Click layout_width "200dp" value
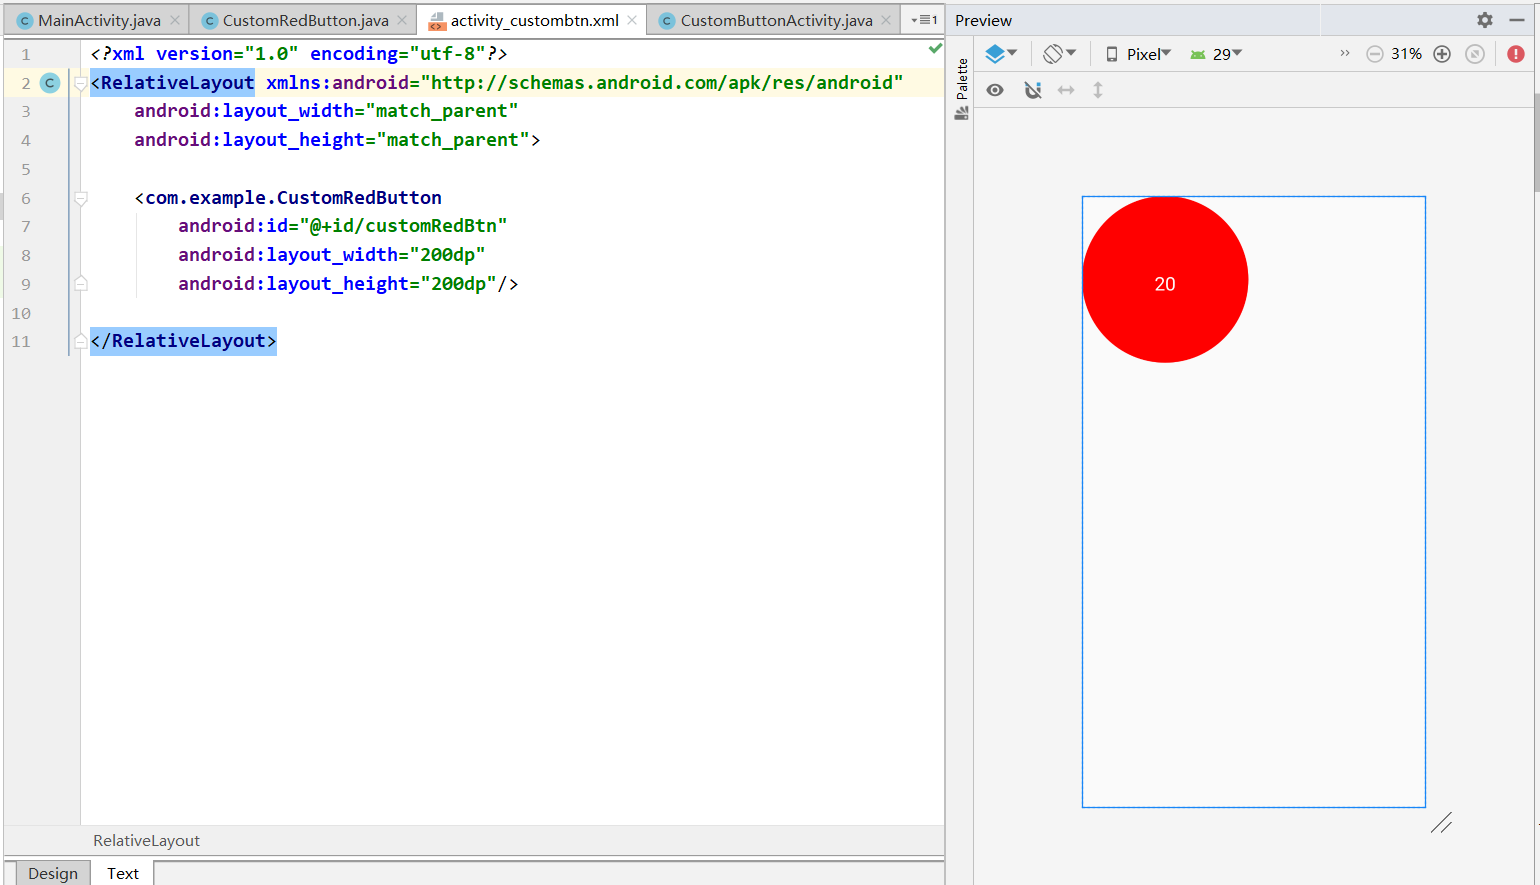 pos(447,255)
